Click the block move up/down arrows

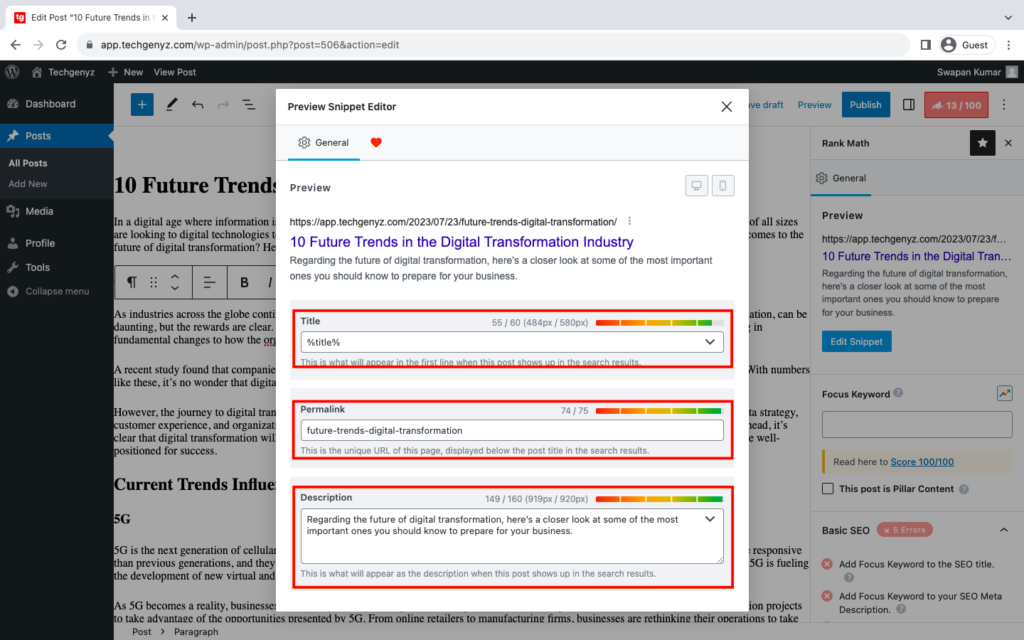point(175,282)
